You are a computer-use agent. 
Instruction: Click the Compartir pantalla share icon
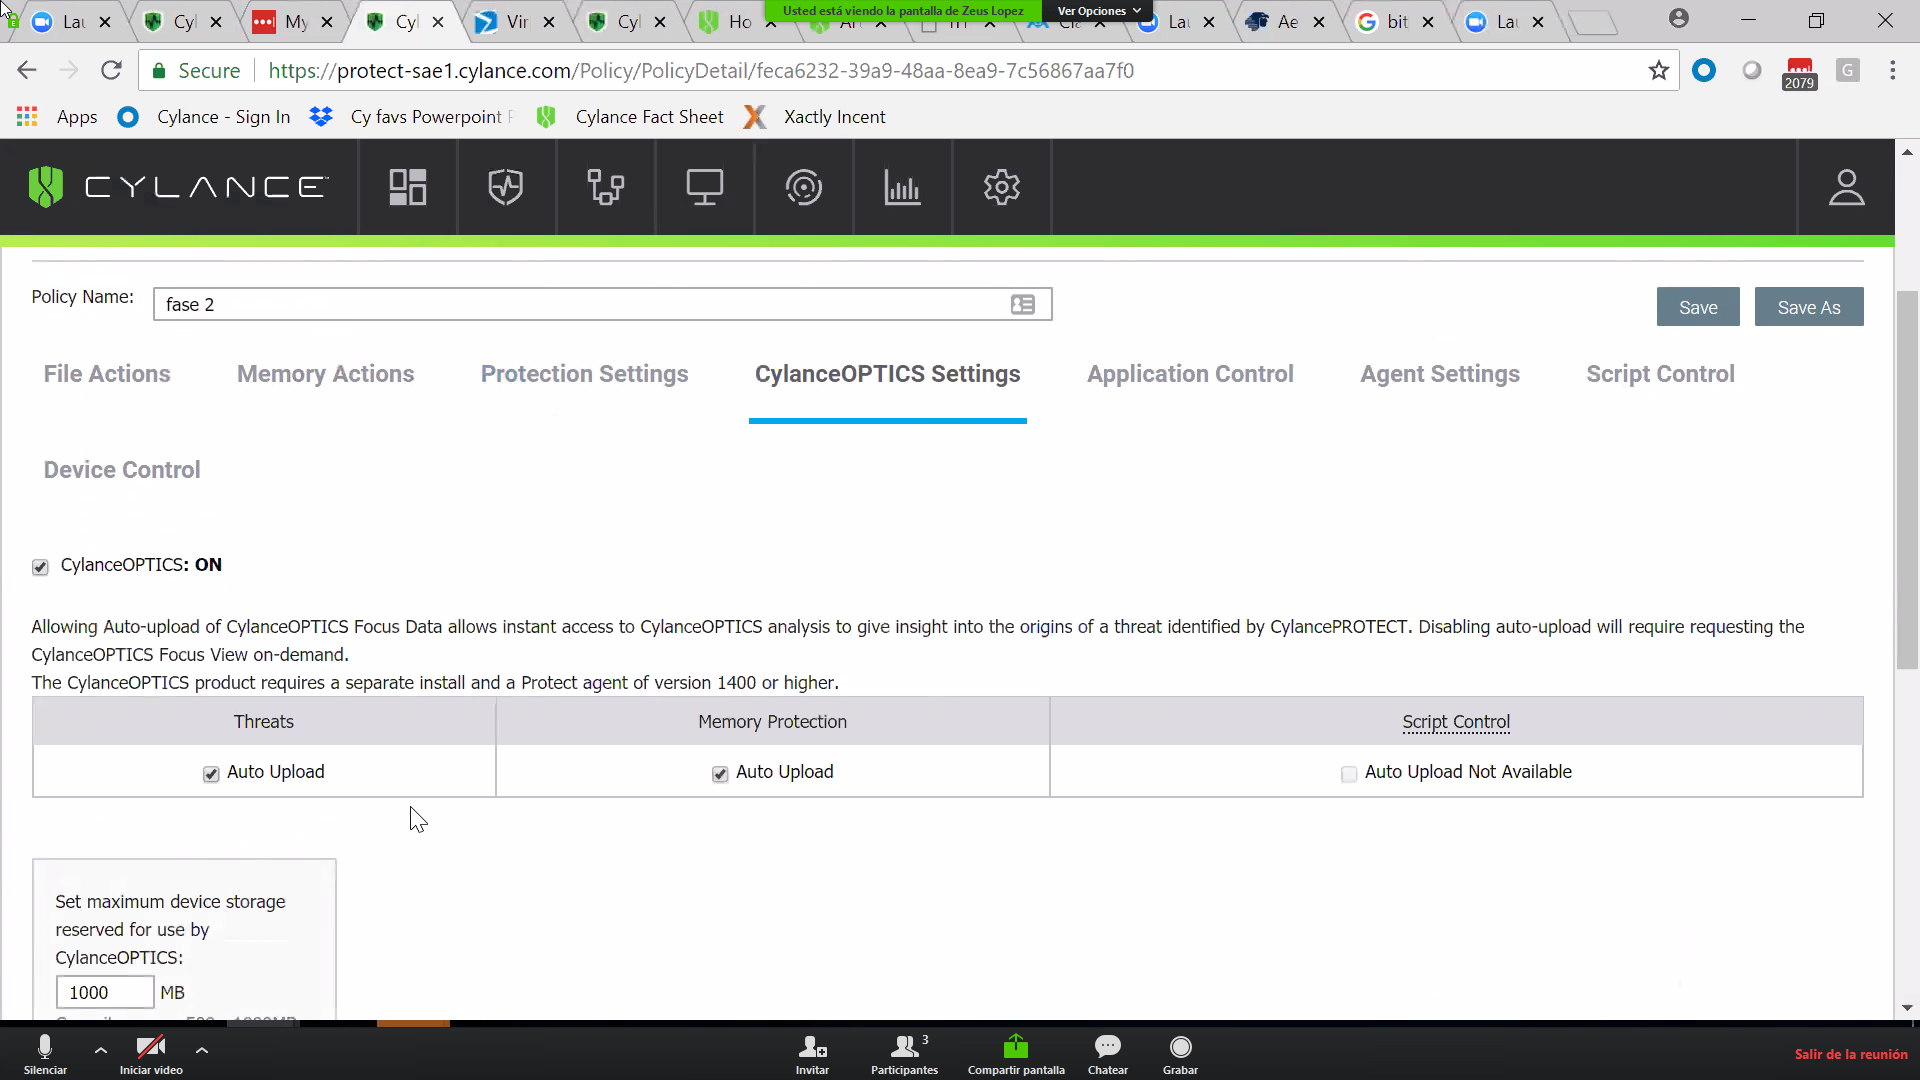[1015, 1048]
